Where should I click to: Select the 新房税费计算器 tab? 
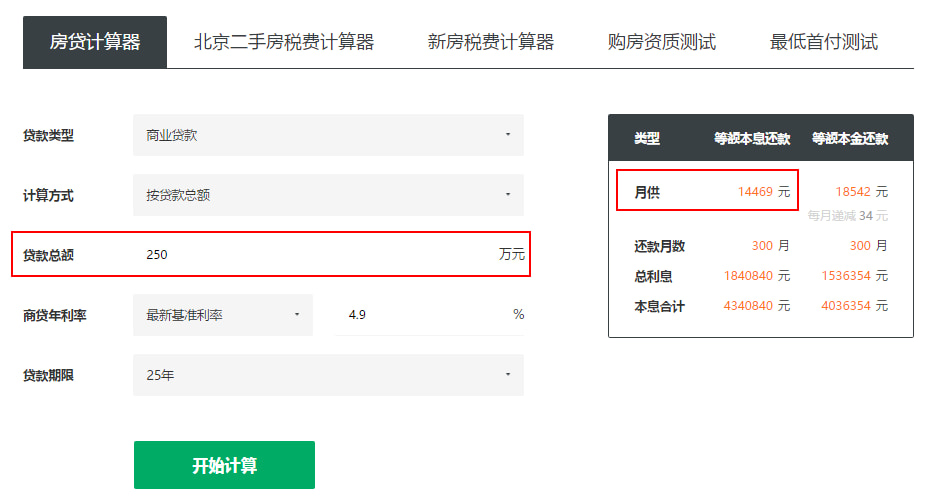tap(490, 42)
